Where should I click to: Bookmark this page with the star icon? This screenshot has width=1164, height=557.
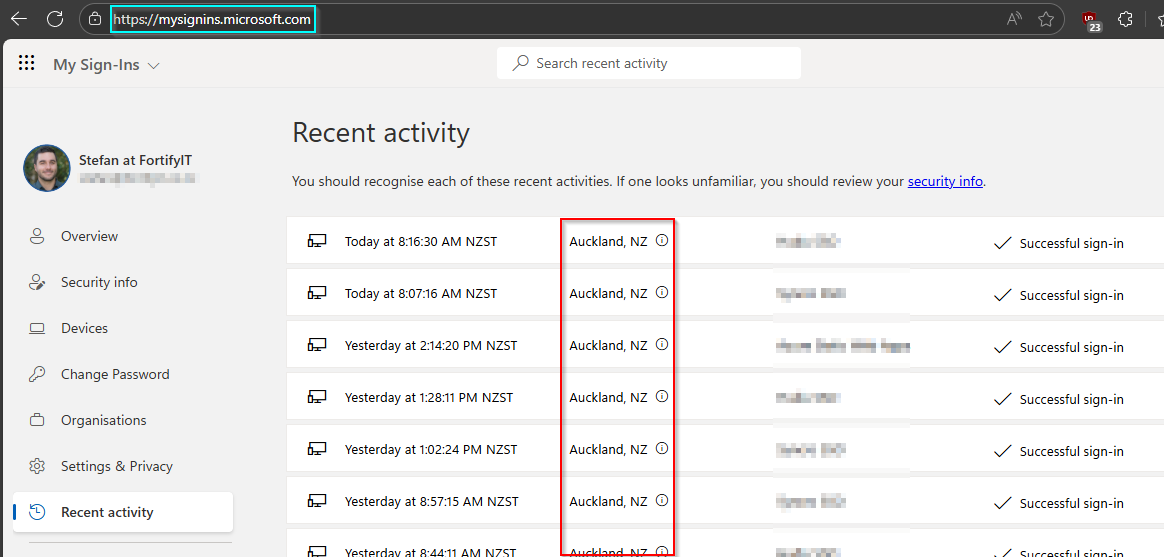click(1046, 19)
